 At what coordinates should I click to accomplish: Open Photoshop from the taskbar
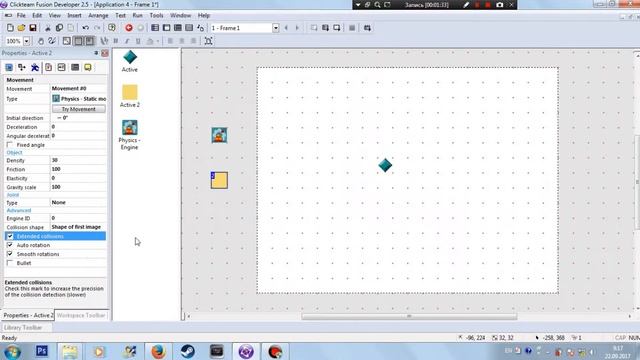point(42,351)
